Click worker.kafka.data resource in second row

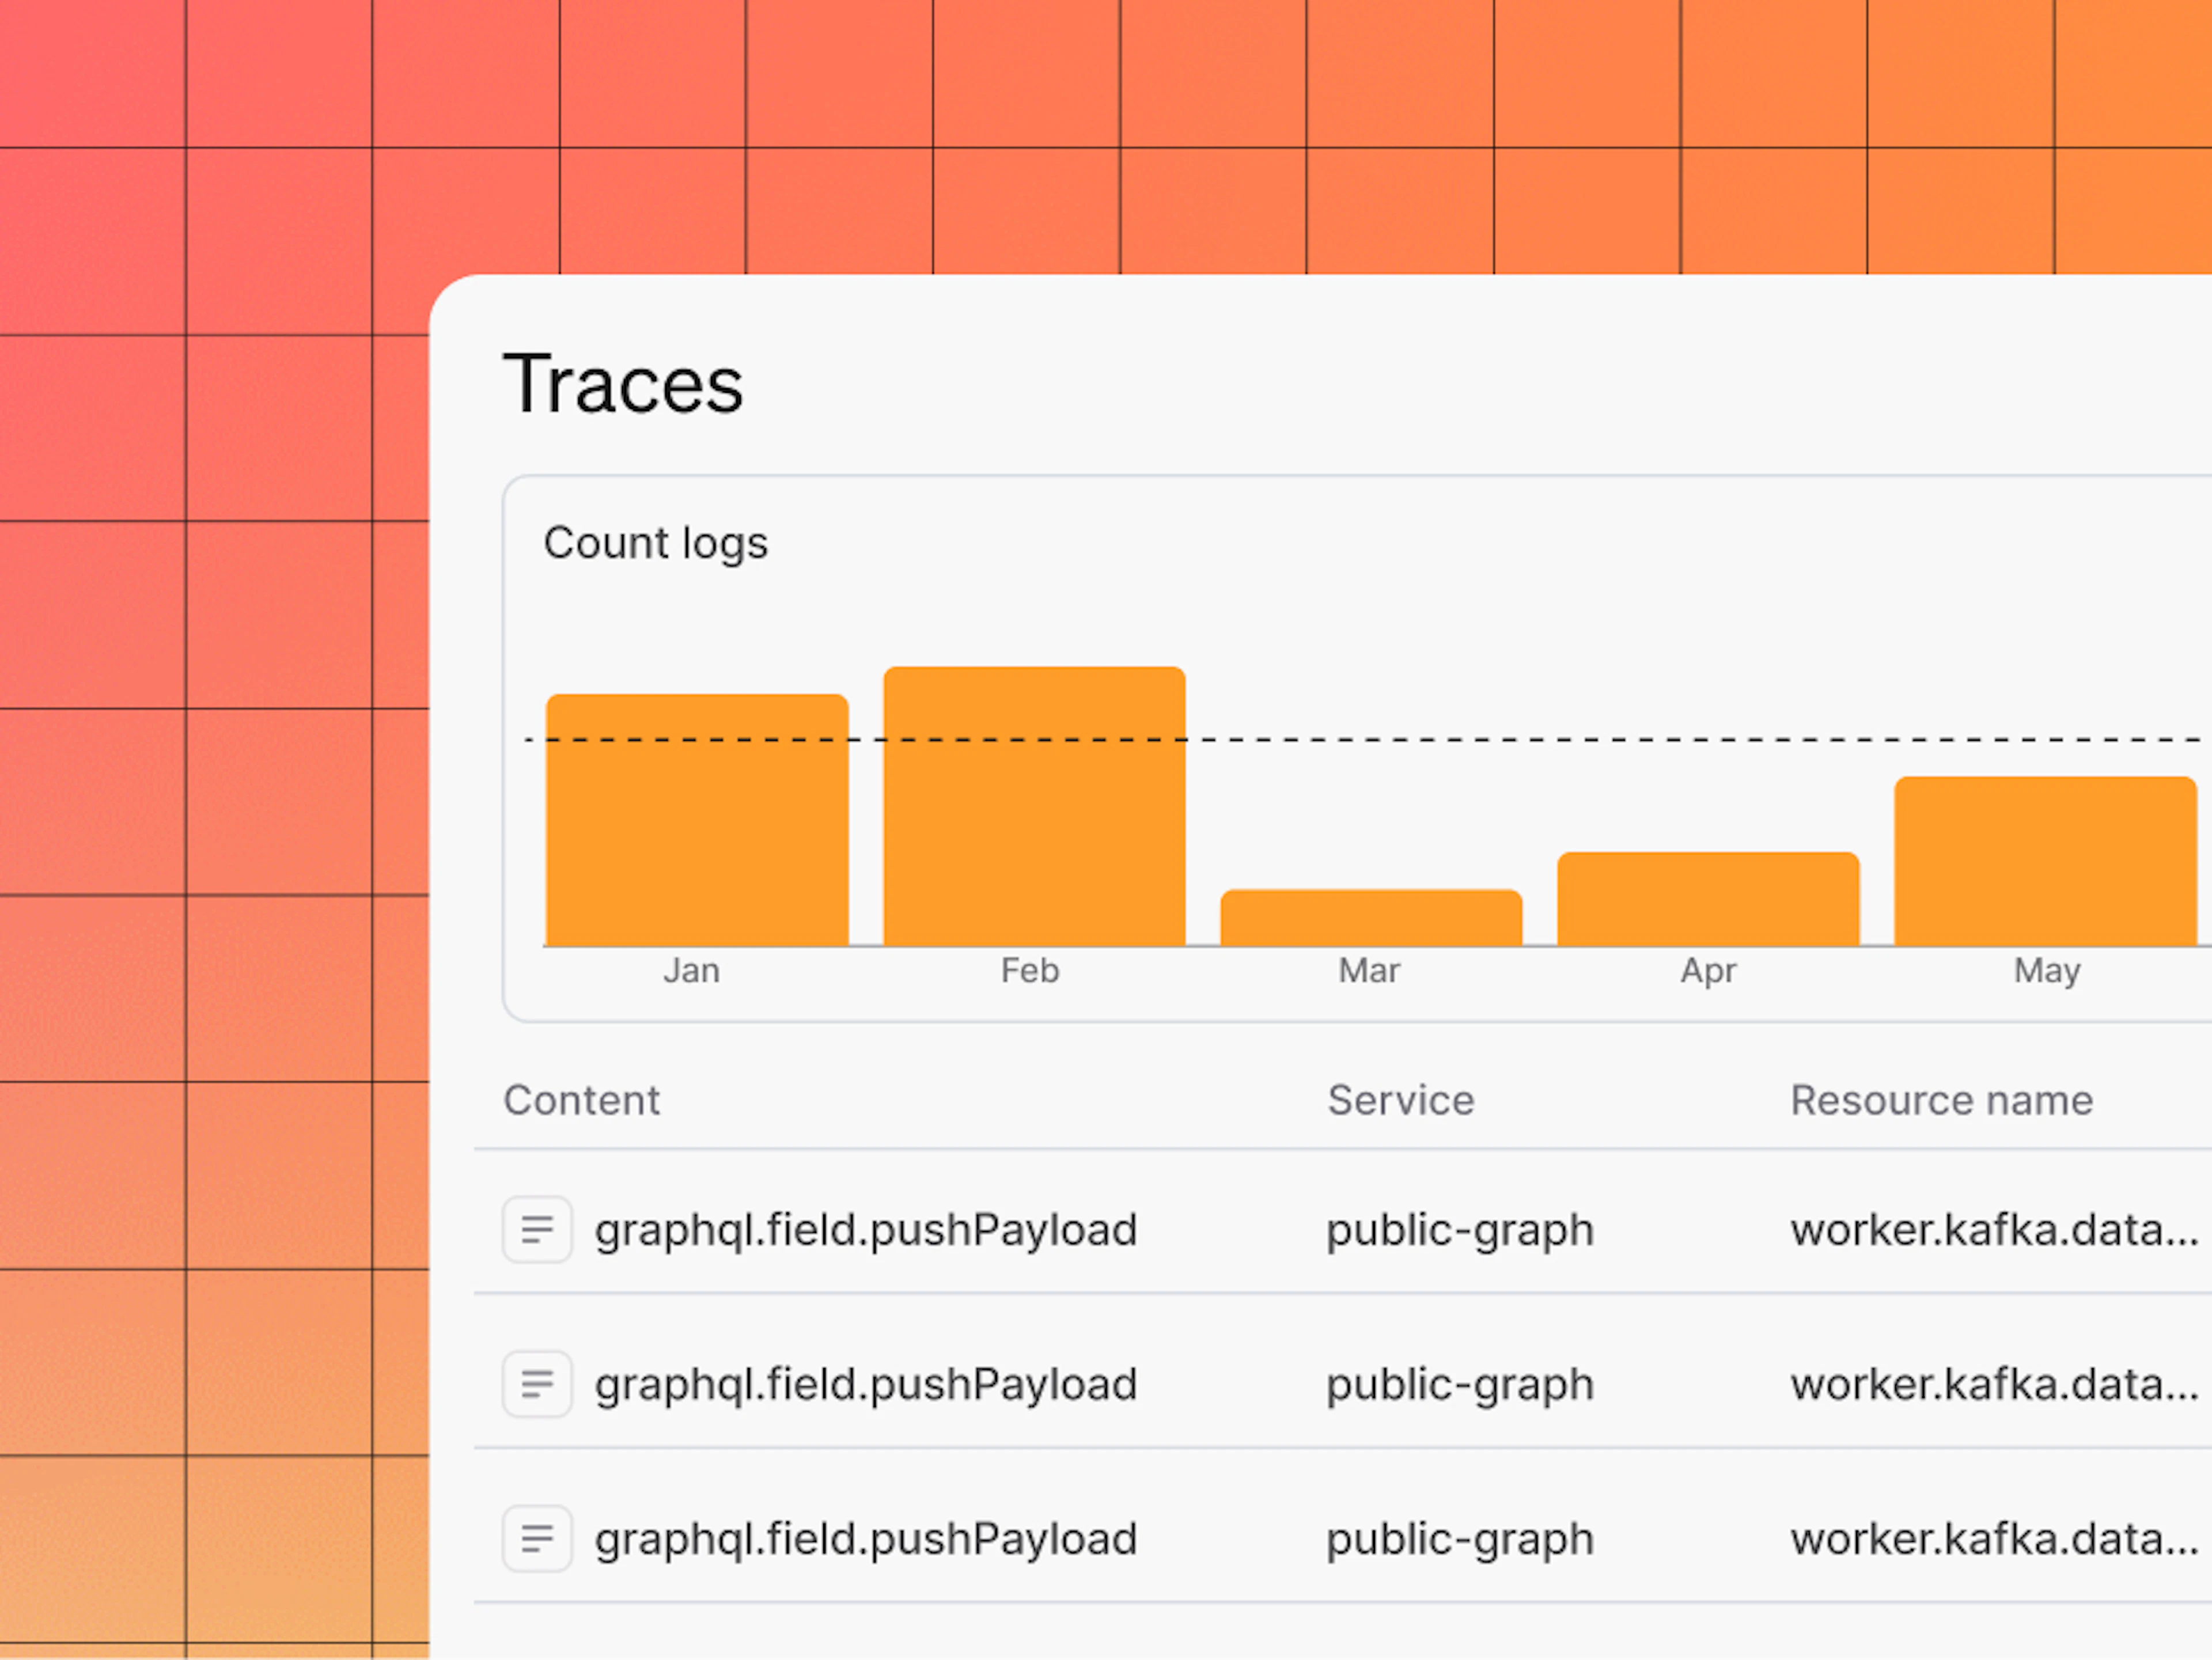tap(1995, 1385)
